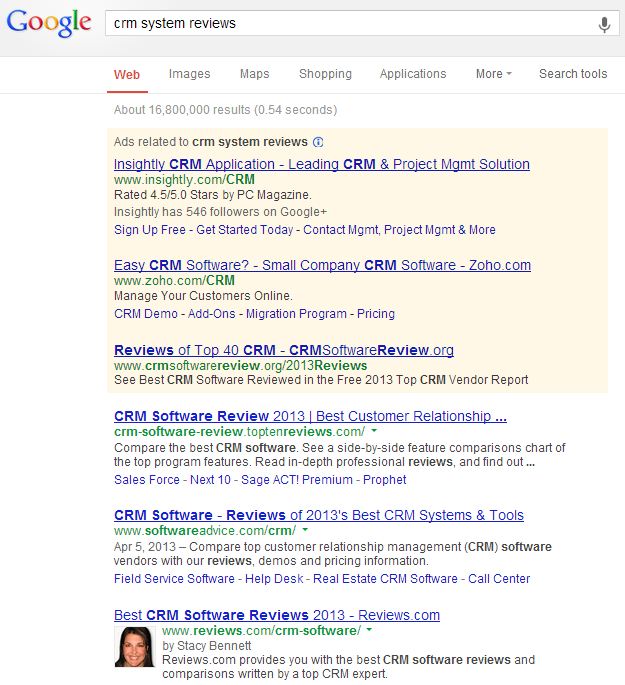Image resolution: width=625 pixels, height=685 pixels.
Task: Expand softwareadvice.com URL dropdown arrow
Action: [x=305, y=530]
